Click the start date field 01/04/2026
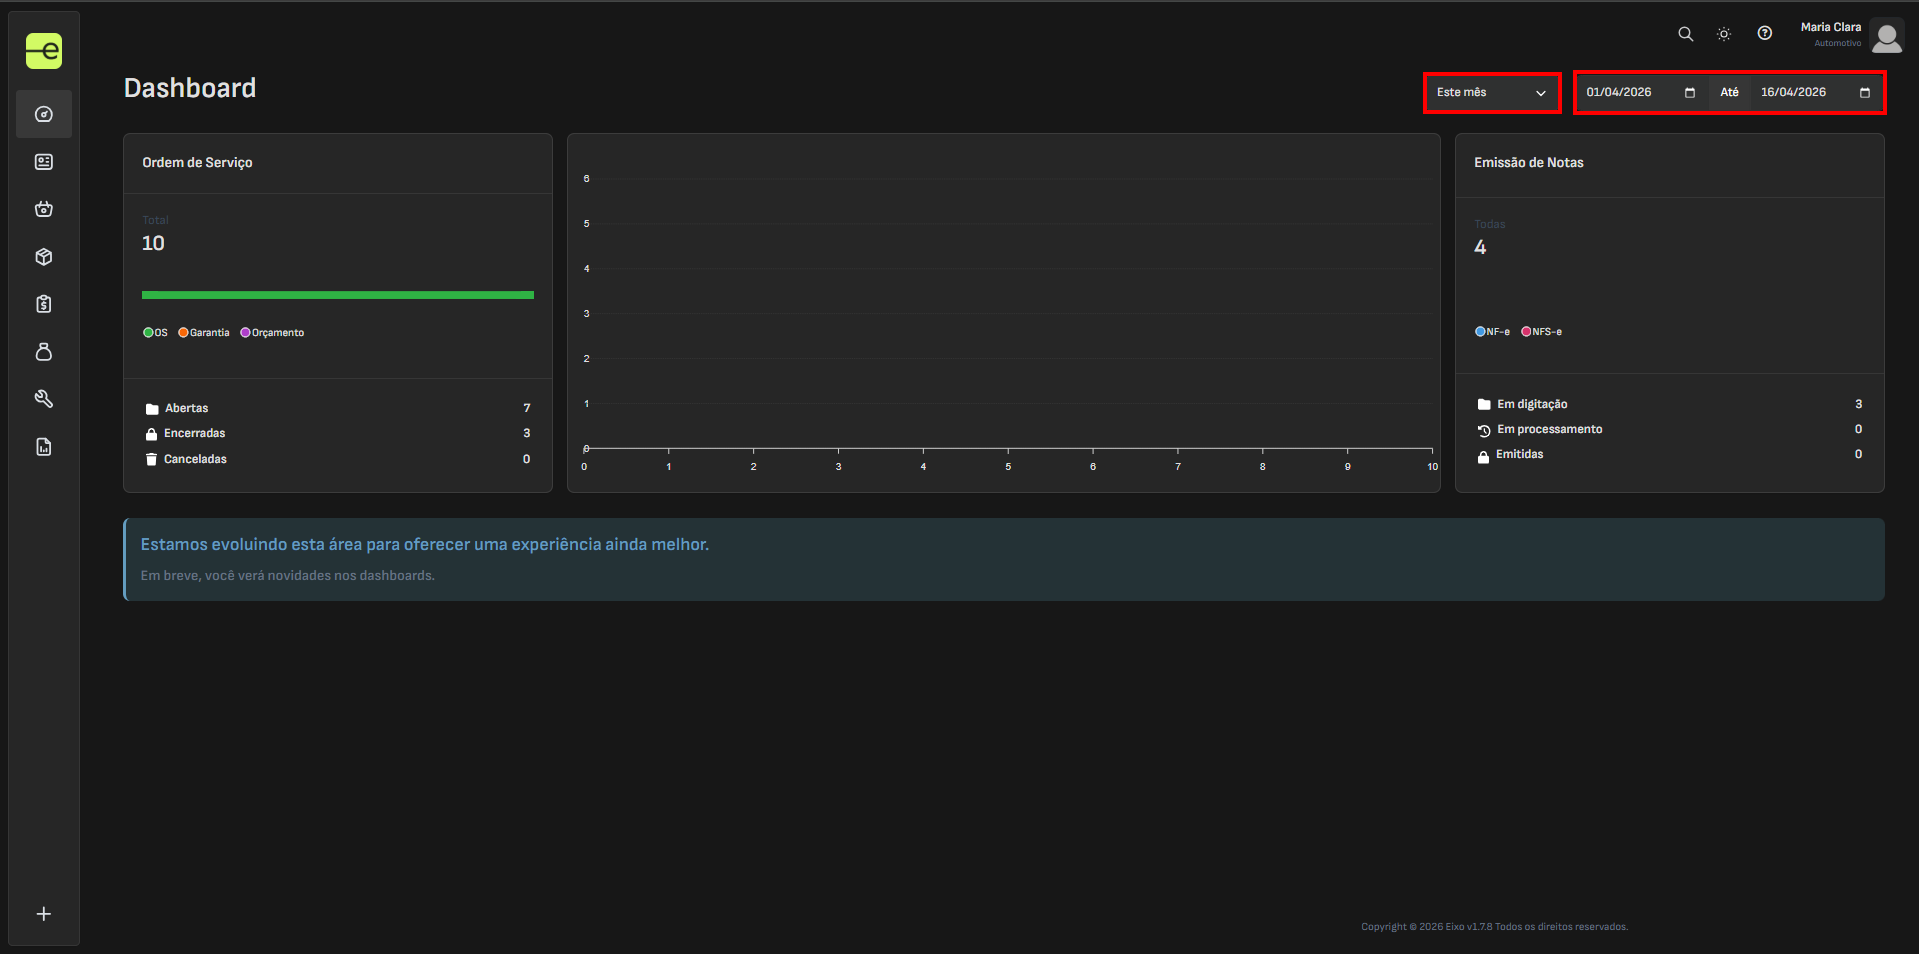1919x954 pixels. click(1641, 92)
